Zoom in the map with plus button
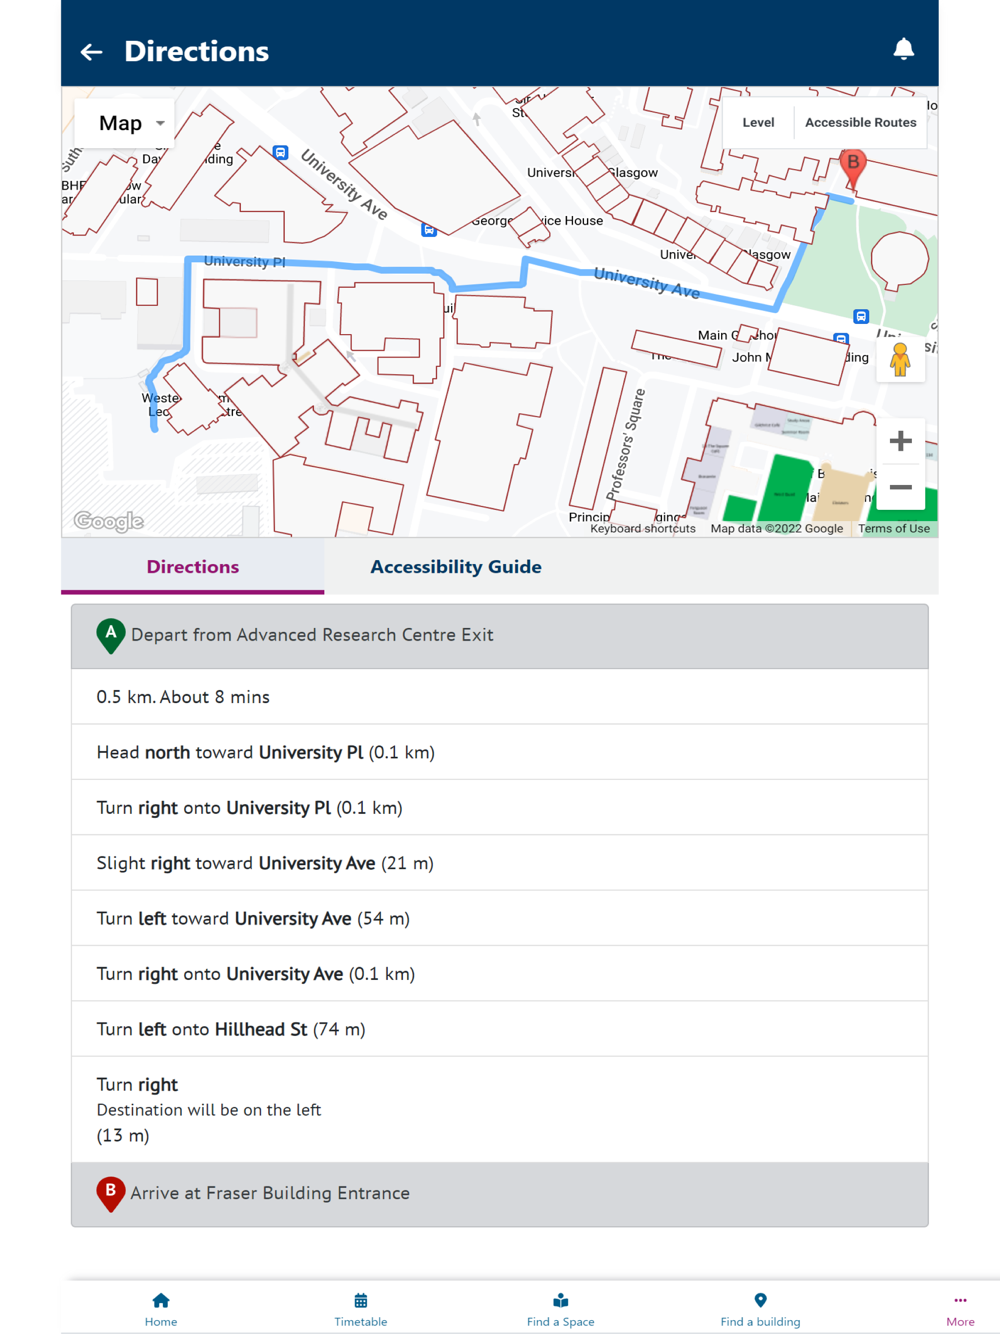Image resolution: width=1000 pixels, height=1334 pixels. (x=900, y=441)
